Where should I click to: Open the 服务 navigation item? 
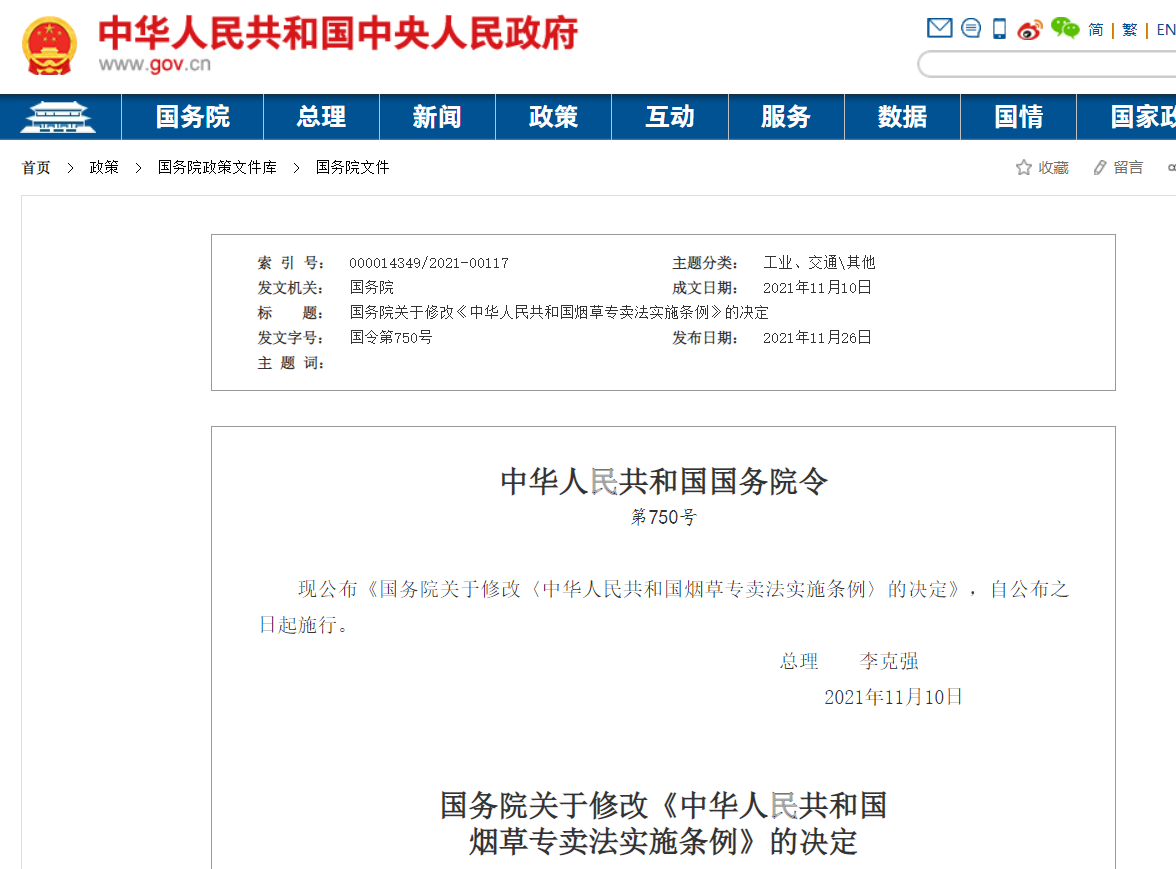click(785, 117)
